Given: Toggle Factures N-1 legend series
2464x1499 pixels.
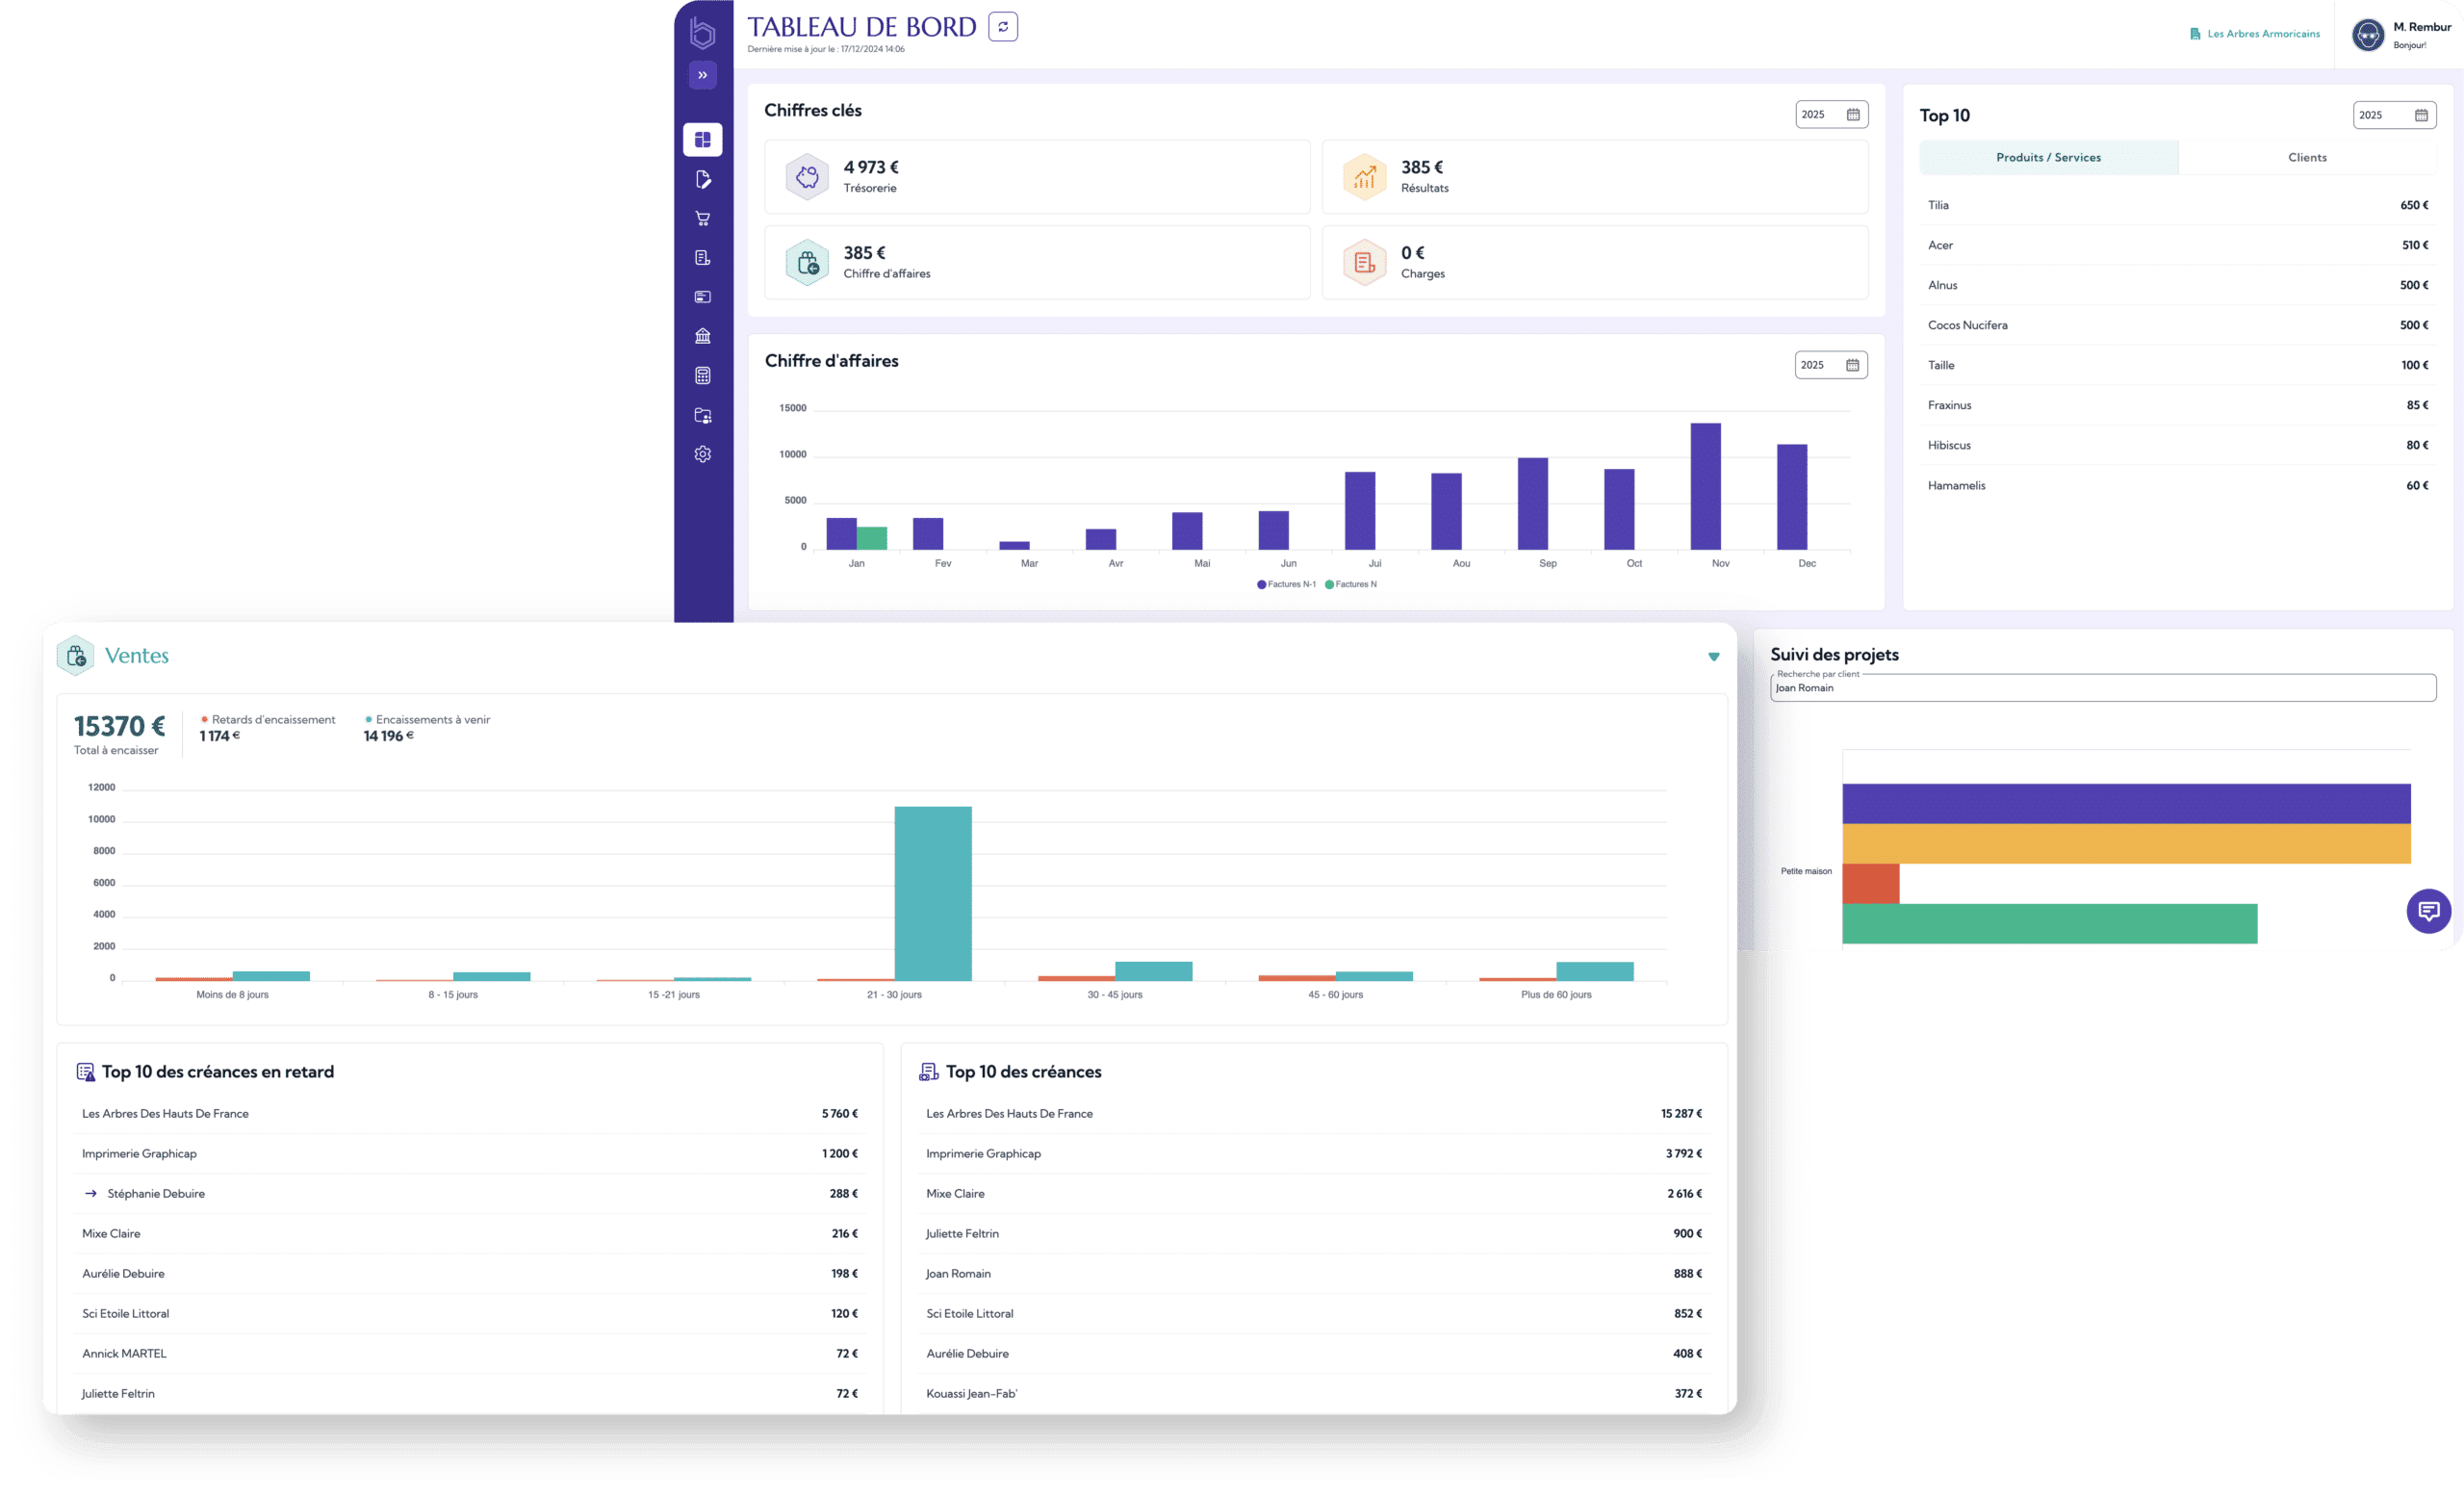Looking at the screenshot, I should click(x=1286, y=584).
